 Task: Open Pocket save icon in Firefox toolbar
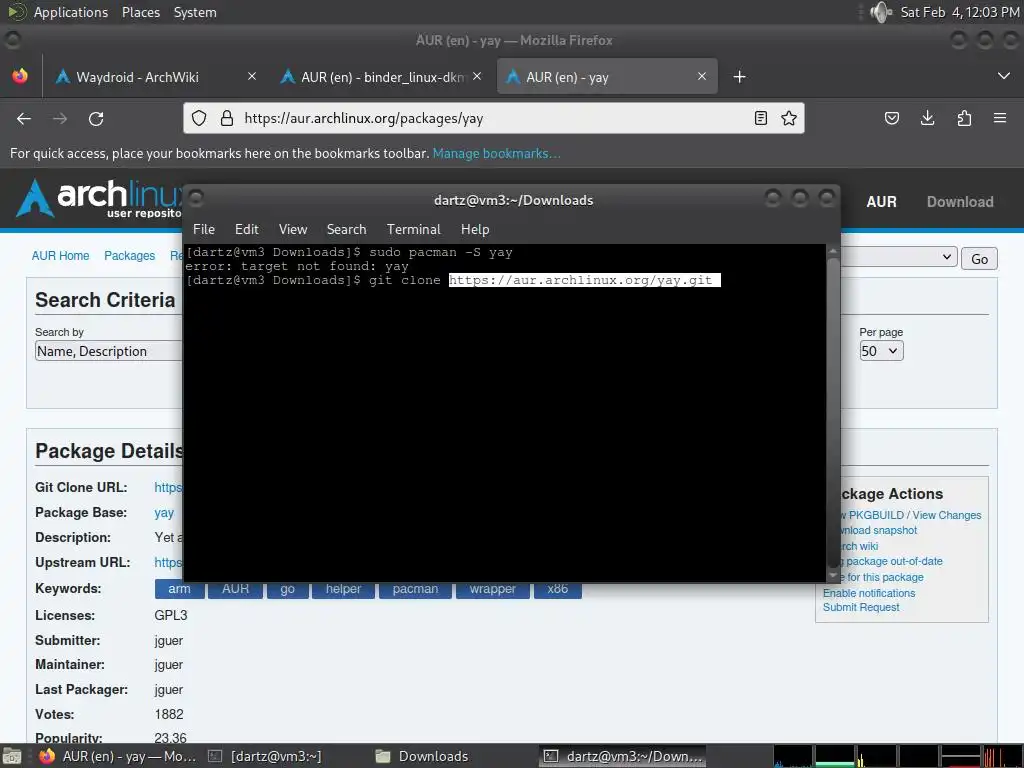[891, 118]
